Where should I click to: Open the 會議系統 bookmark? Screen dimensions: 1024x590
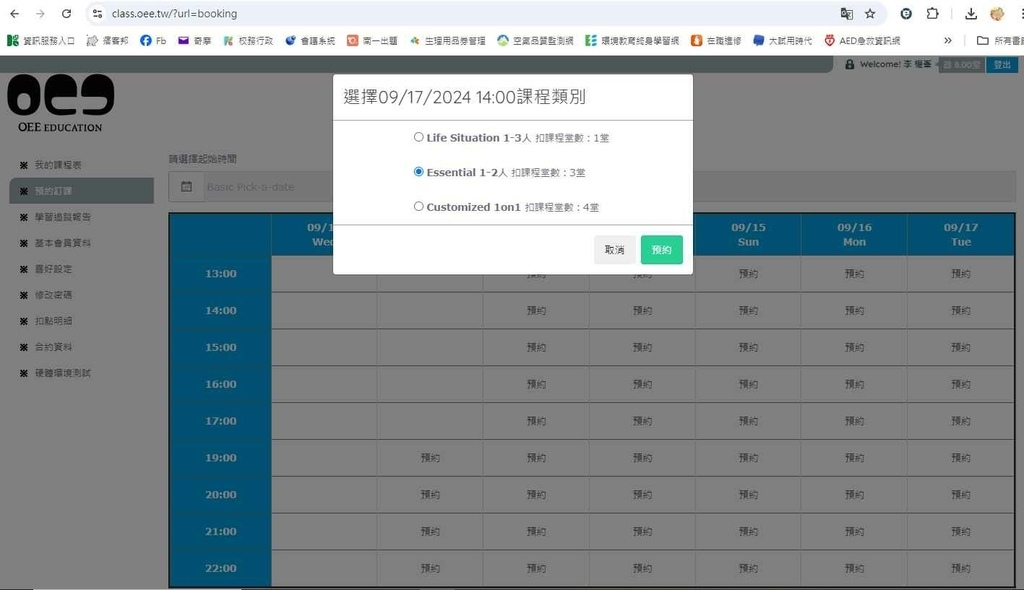click(310, 41)
